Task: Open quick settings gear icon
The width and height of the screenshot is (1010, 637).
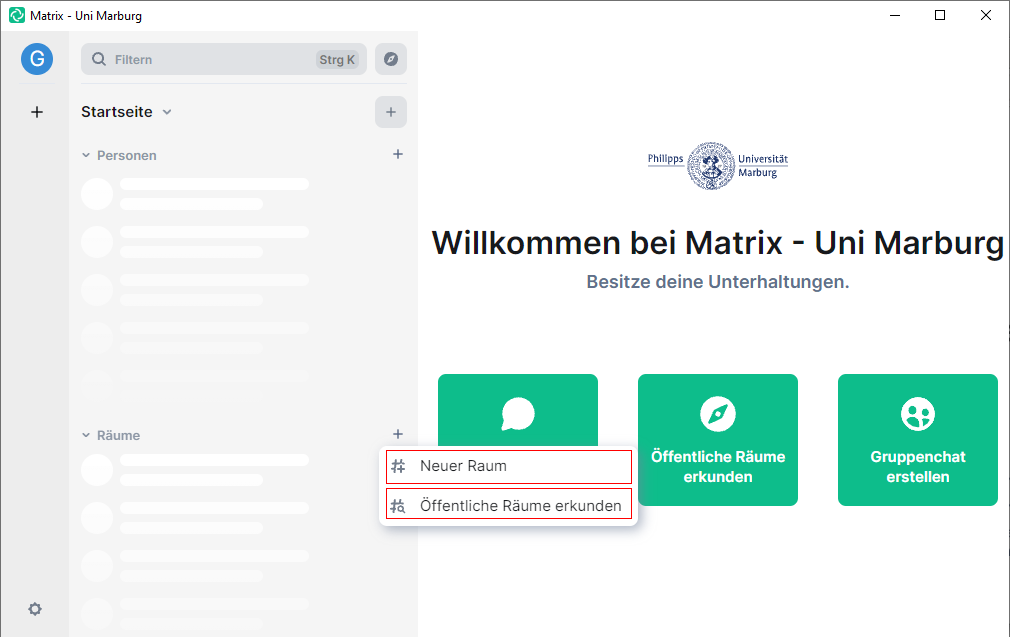Action: tap(35, 609)
